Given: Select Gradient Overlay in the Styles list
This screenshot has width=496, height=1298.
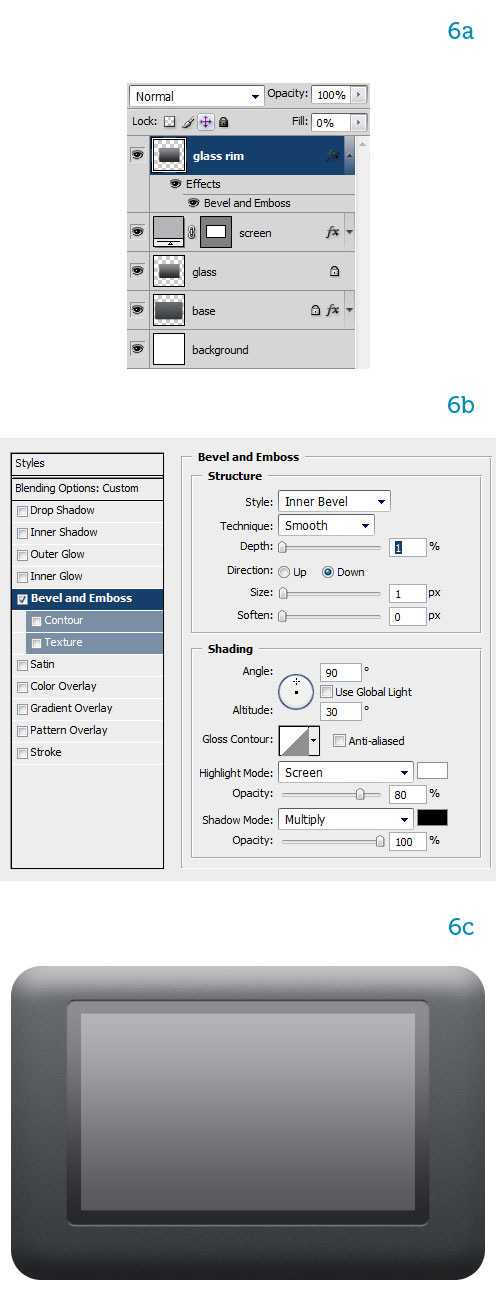Looking at the screenshot, I should click(87, 708).
